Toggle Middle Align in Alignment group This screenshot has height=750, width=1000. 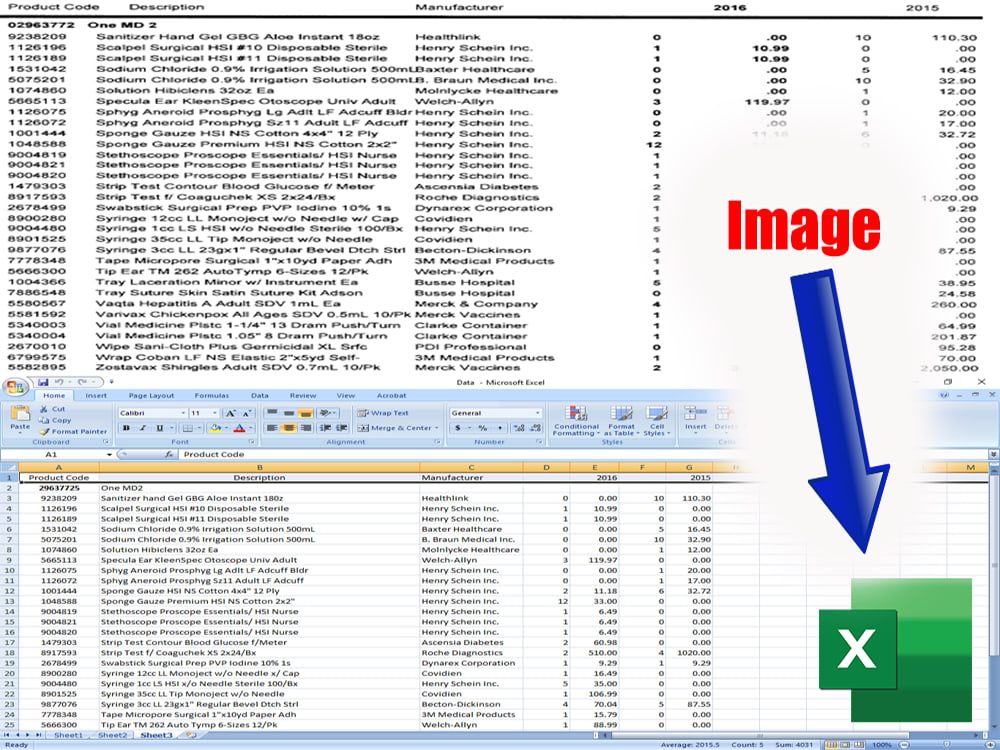pos(289,413)
